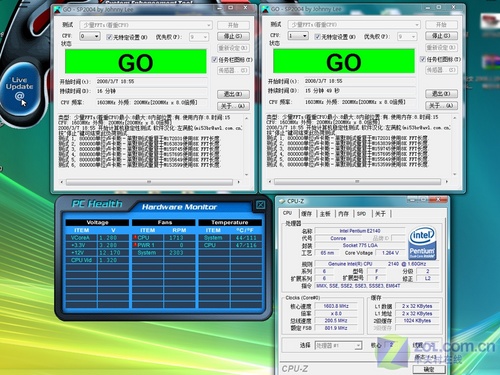Image resolution: width=500 pixels, height=375 pixels.
Task: Click the horizontal scrollbar in left SP2004 log
Action: pos(150,182)
